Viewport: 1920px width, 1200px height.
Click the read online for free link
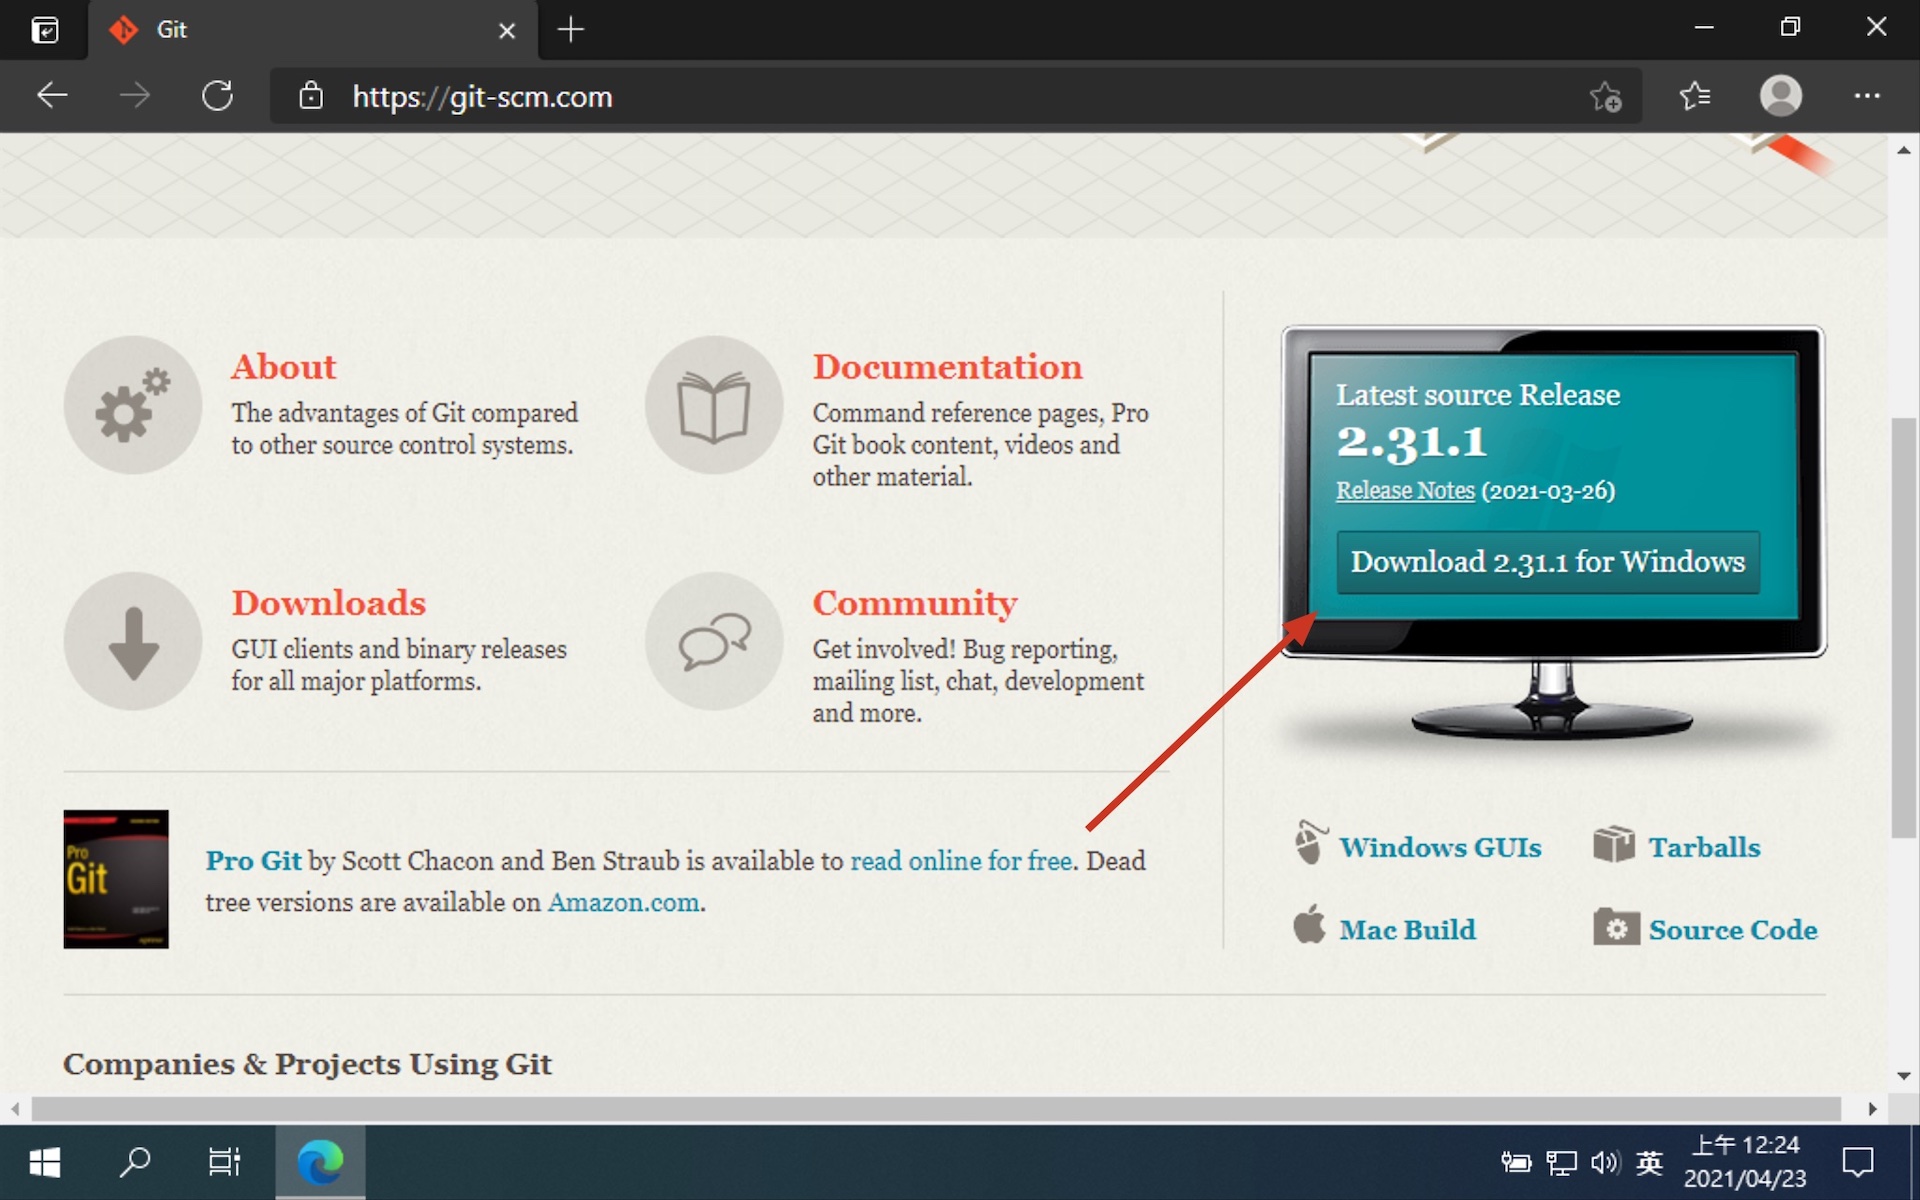(x=961, y=861)
